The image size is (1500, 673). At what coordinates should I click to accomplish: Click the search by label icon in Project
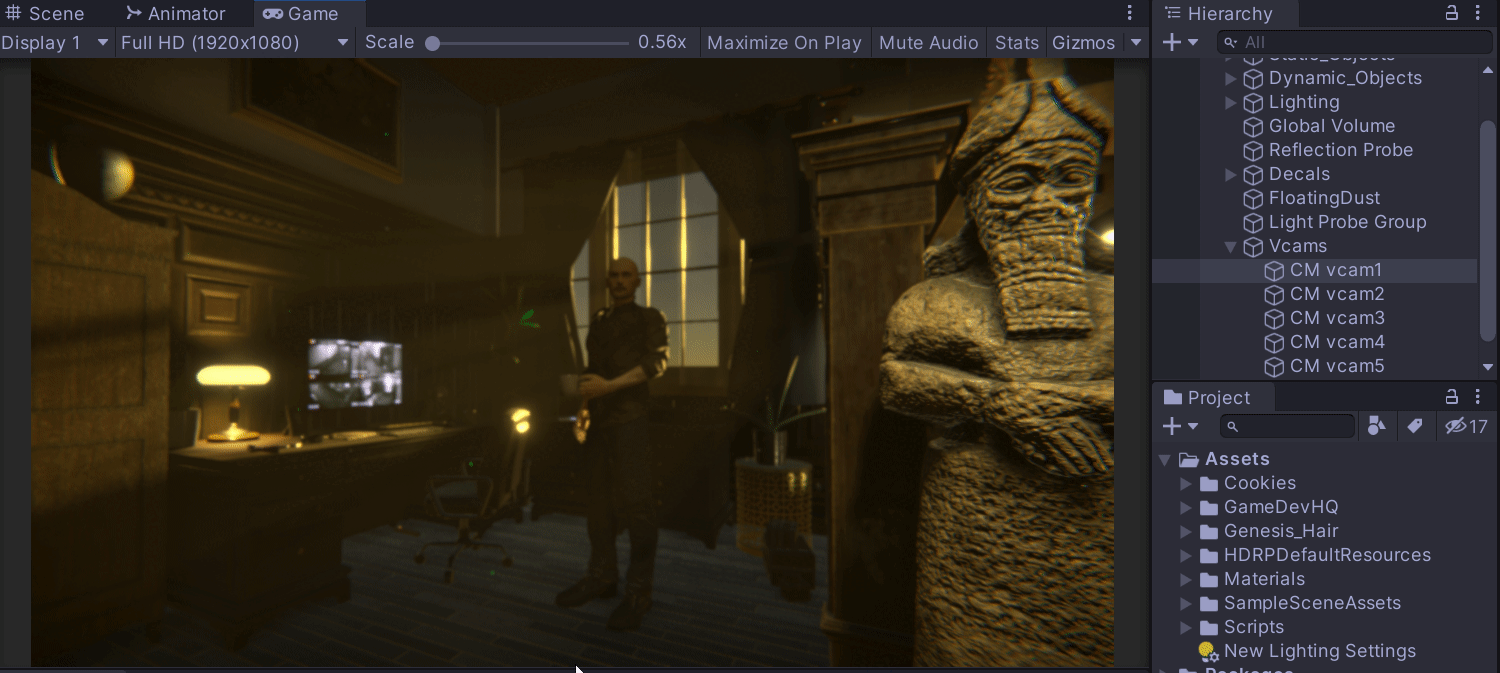[x=1416, y=425]
